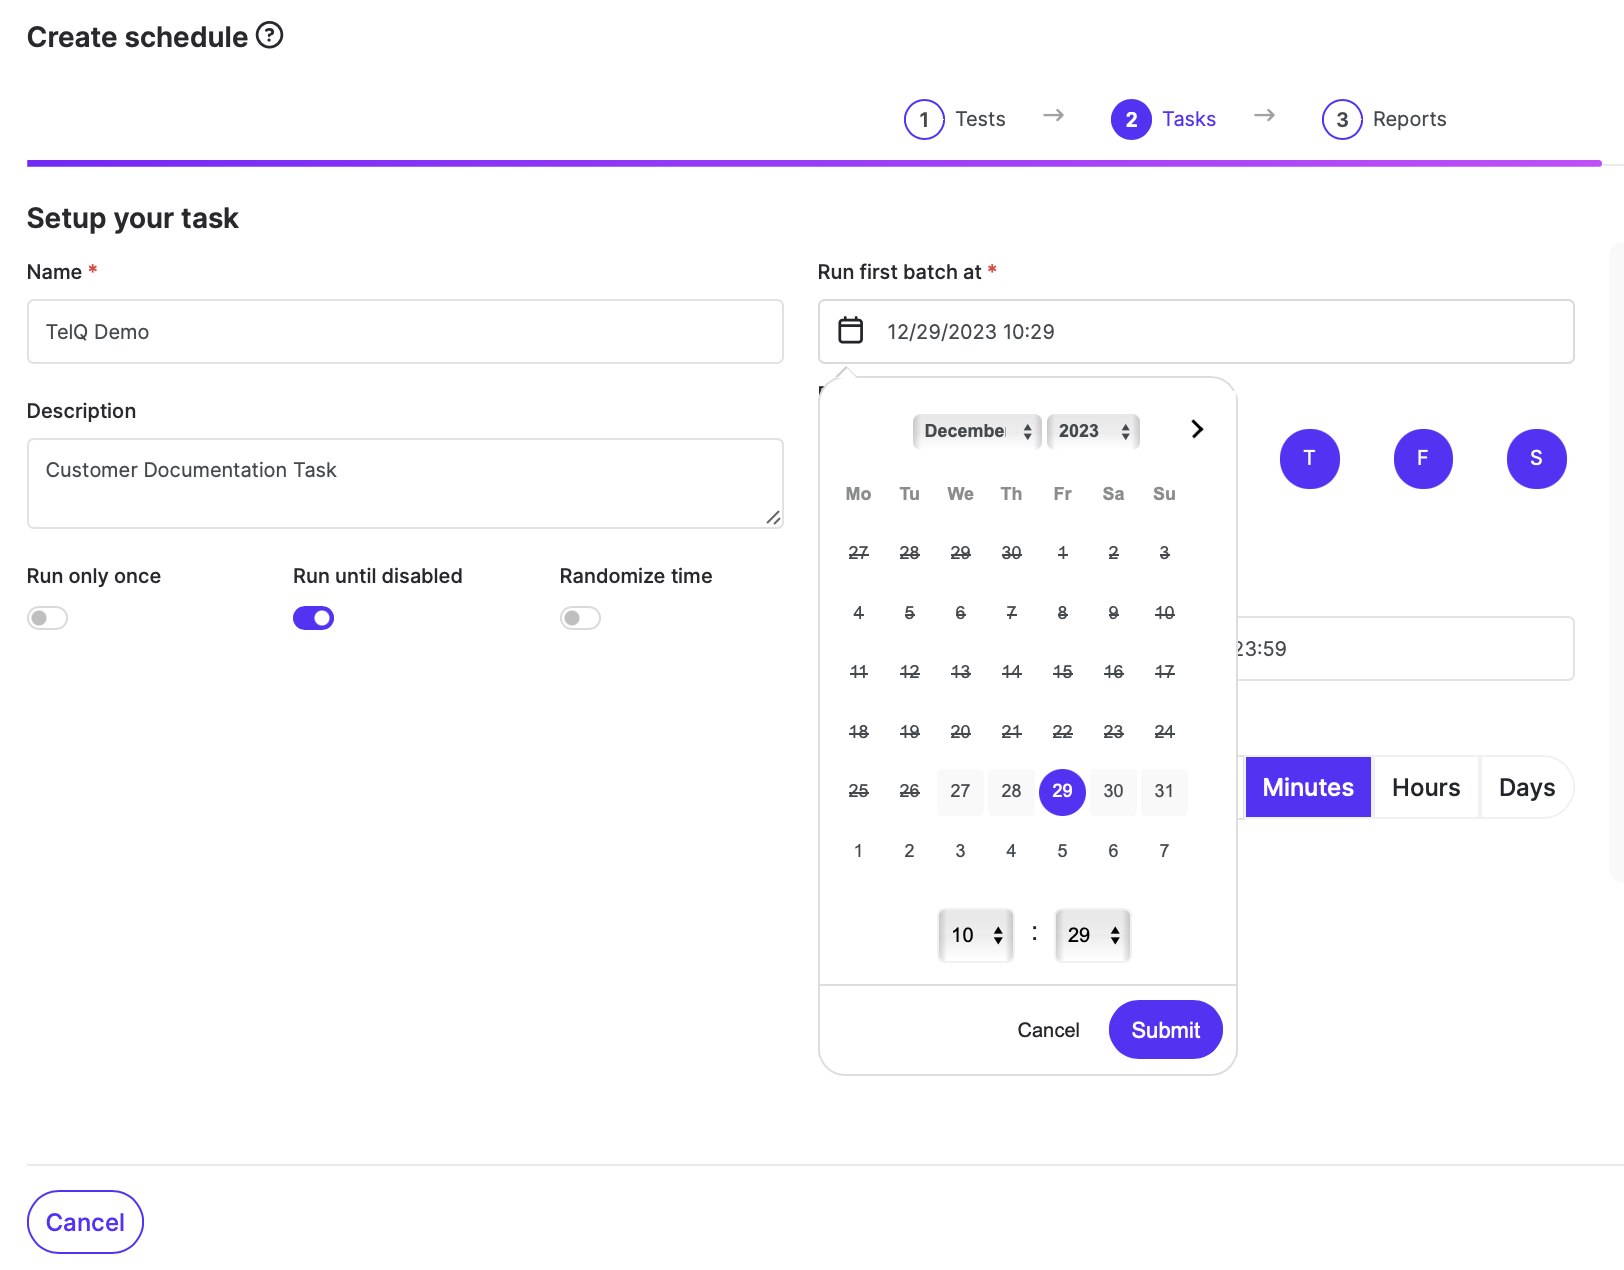Go to next month with chevron arrow
This screenshot has height=1270, width=1624.
tap(1197, 430)
